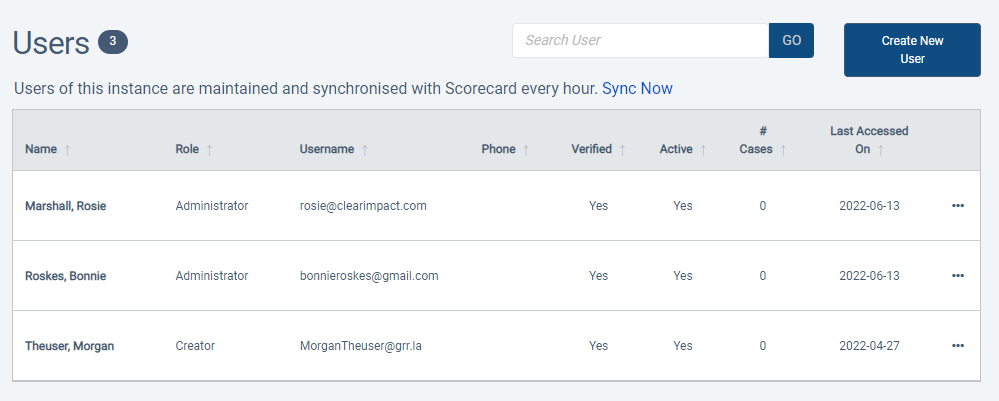The height and width of the screenshot is (401, 999).
Task: Open options menu for Roskes, Bonnie
Action: (958, 276)
